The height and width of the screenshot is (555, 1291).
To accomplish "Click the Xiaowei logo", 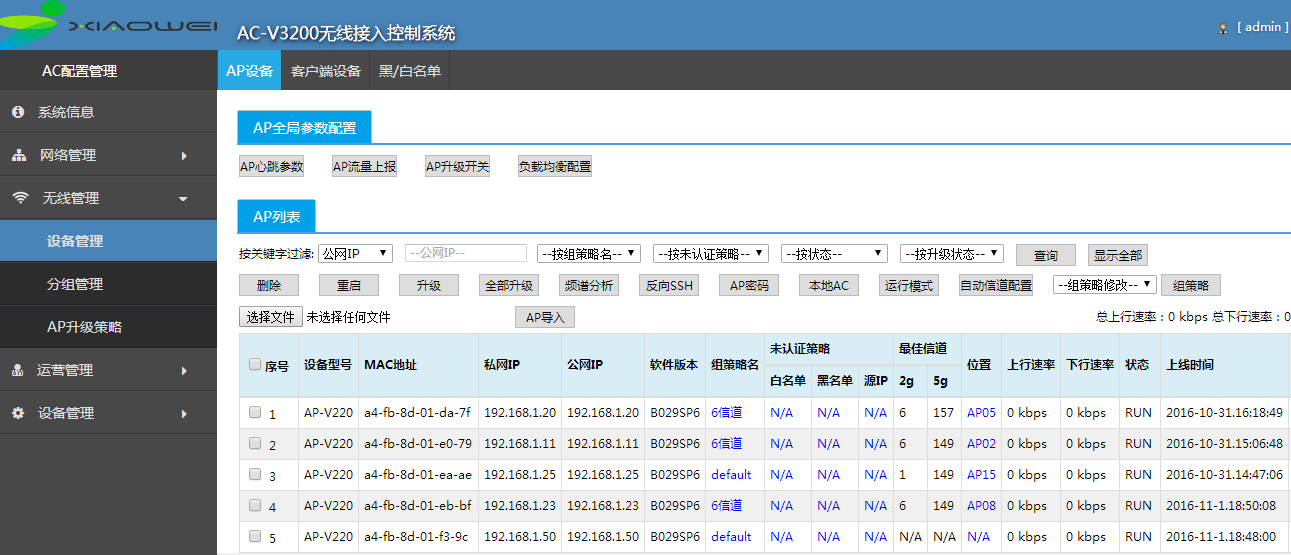I will 108,24.
